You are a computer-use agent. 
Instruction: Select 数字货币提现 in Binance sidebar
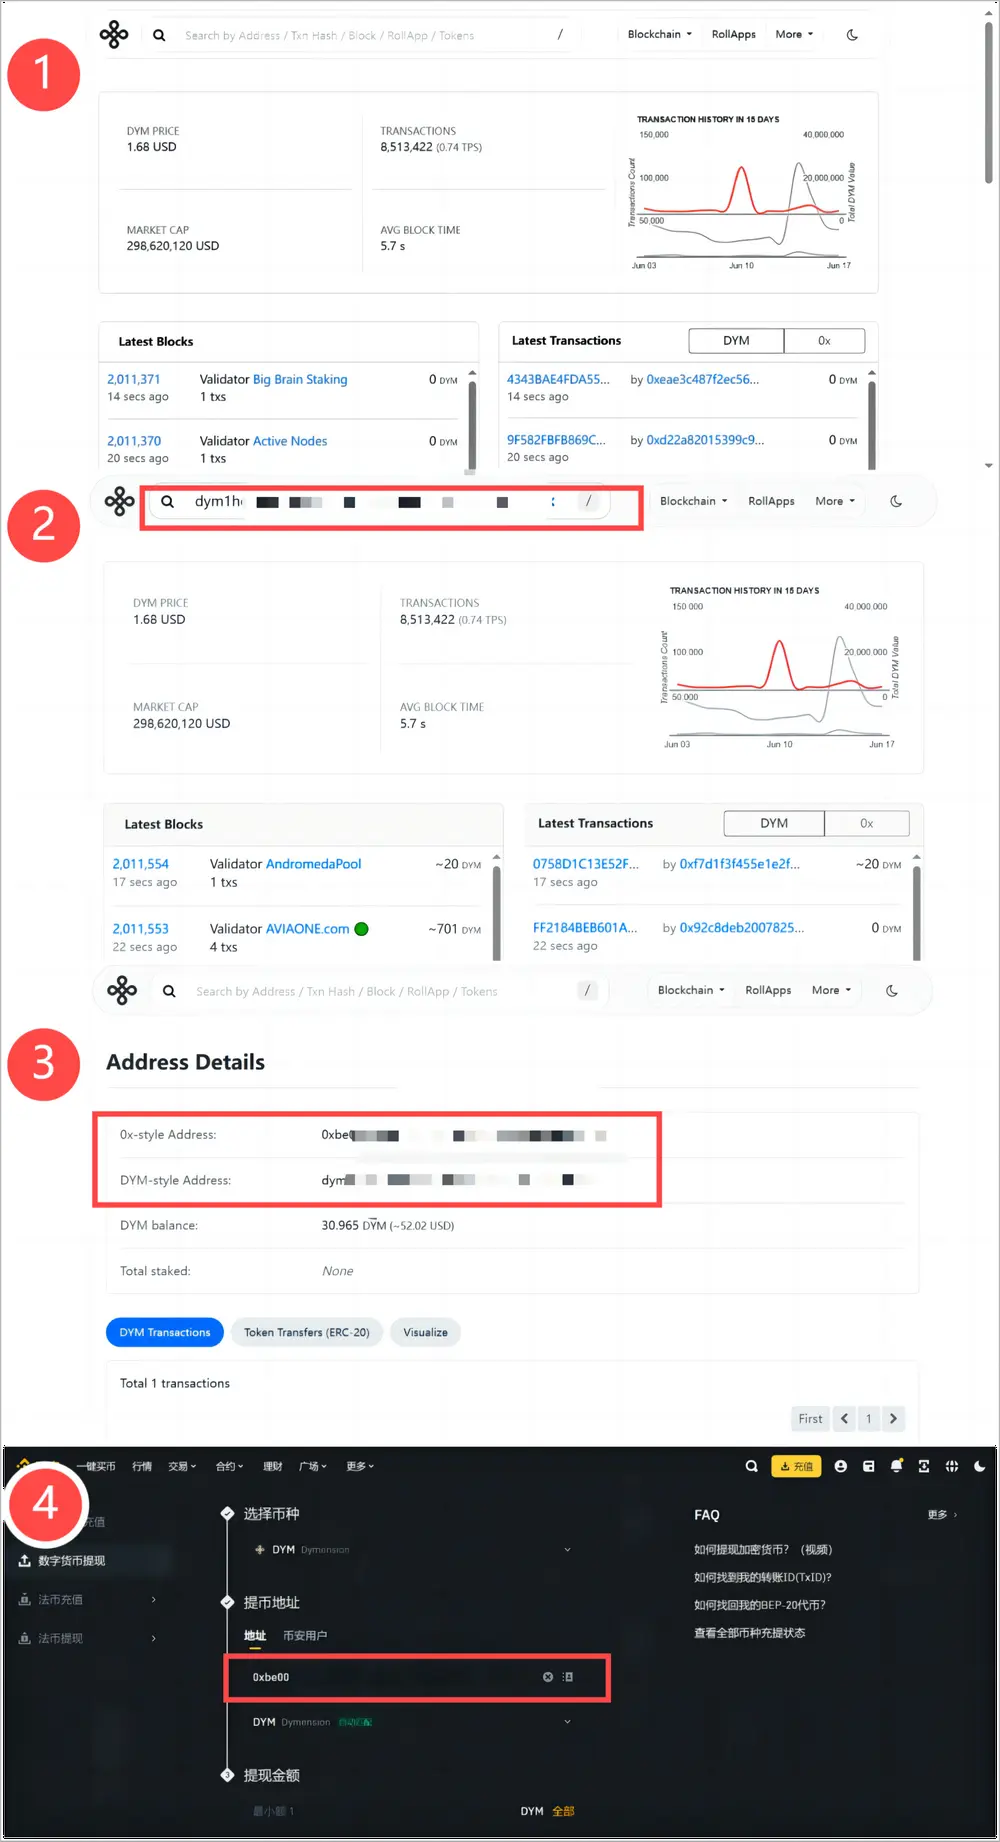pyautogui.click(x=72, y=1560)
